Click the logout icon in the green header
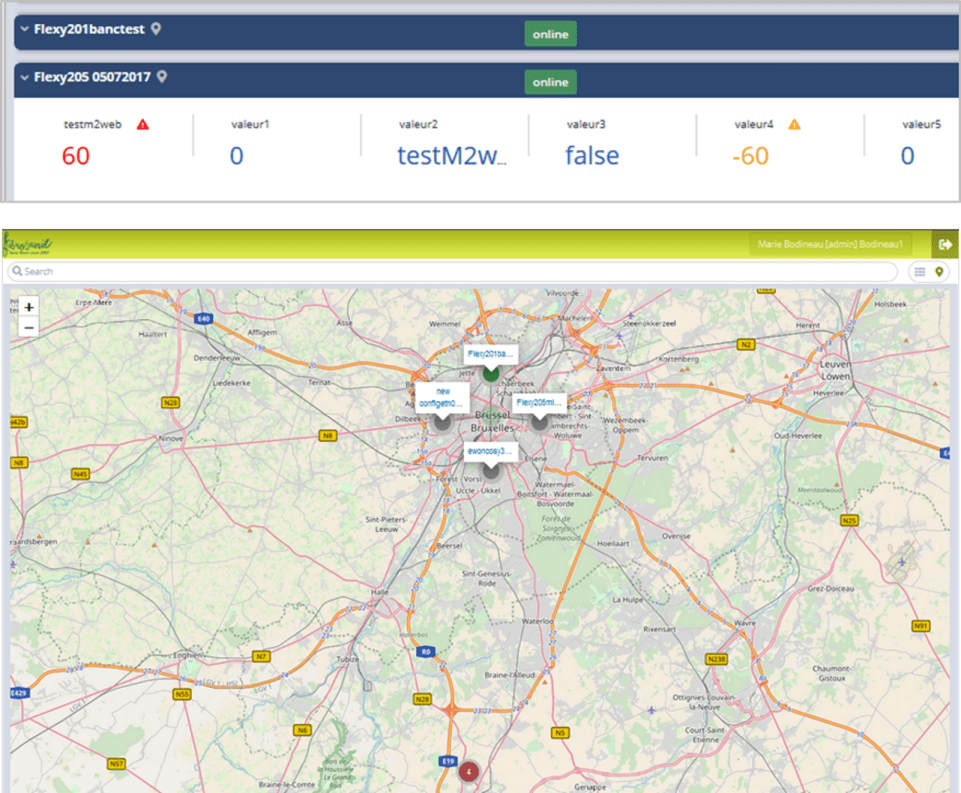Viewport: 961px width, 793px height. (x=944, y=245)
